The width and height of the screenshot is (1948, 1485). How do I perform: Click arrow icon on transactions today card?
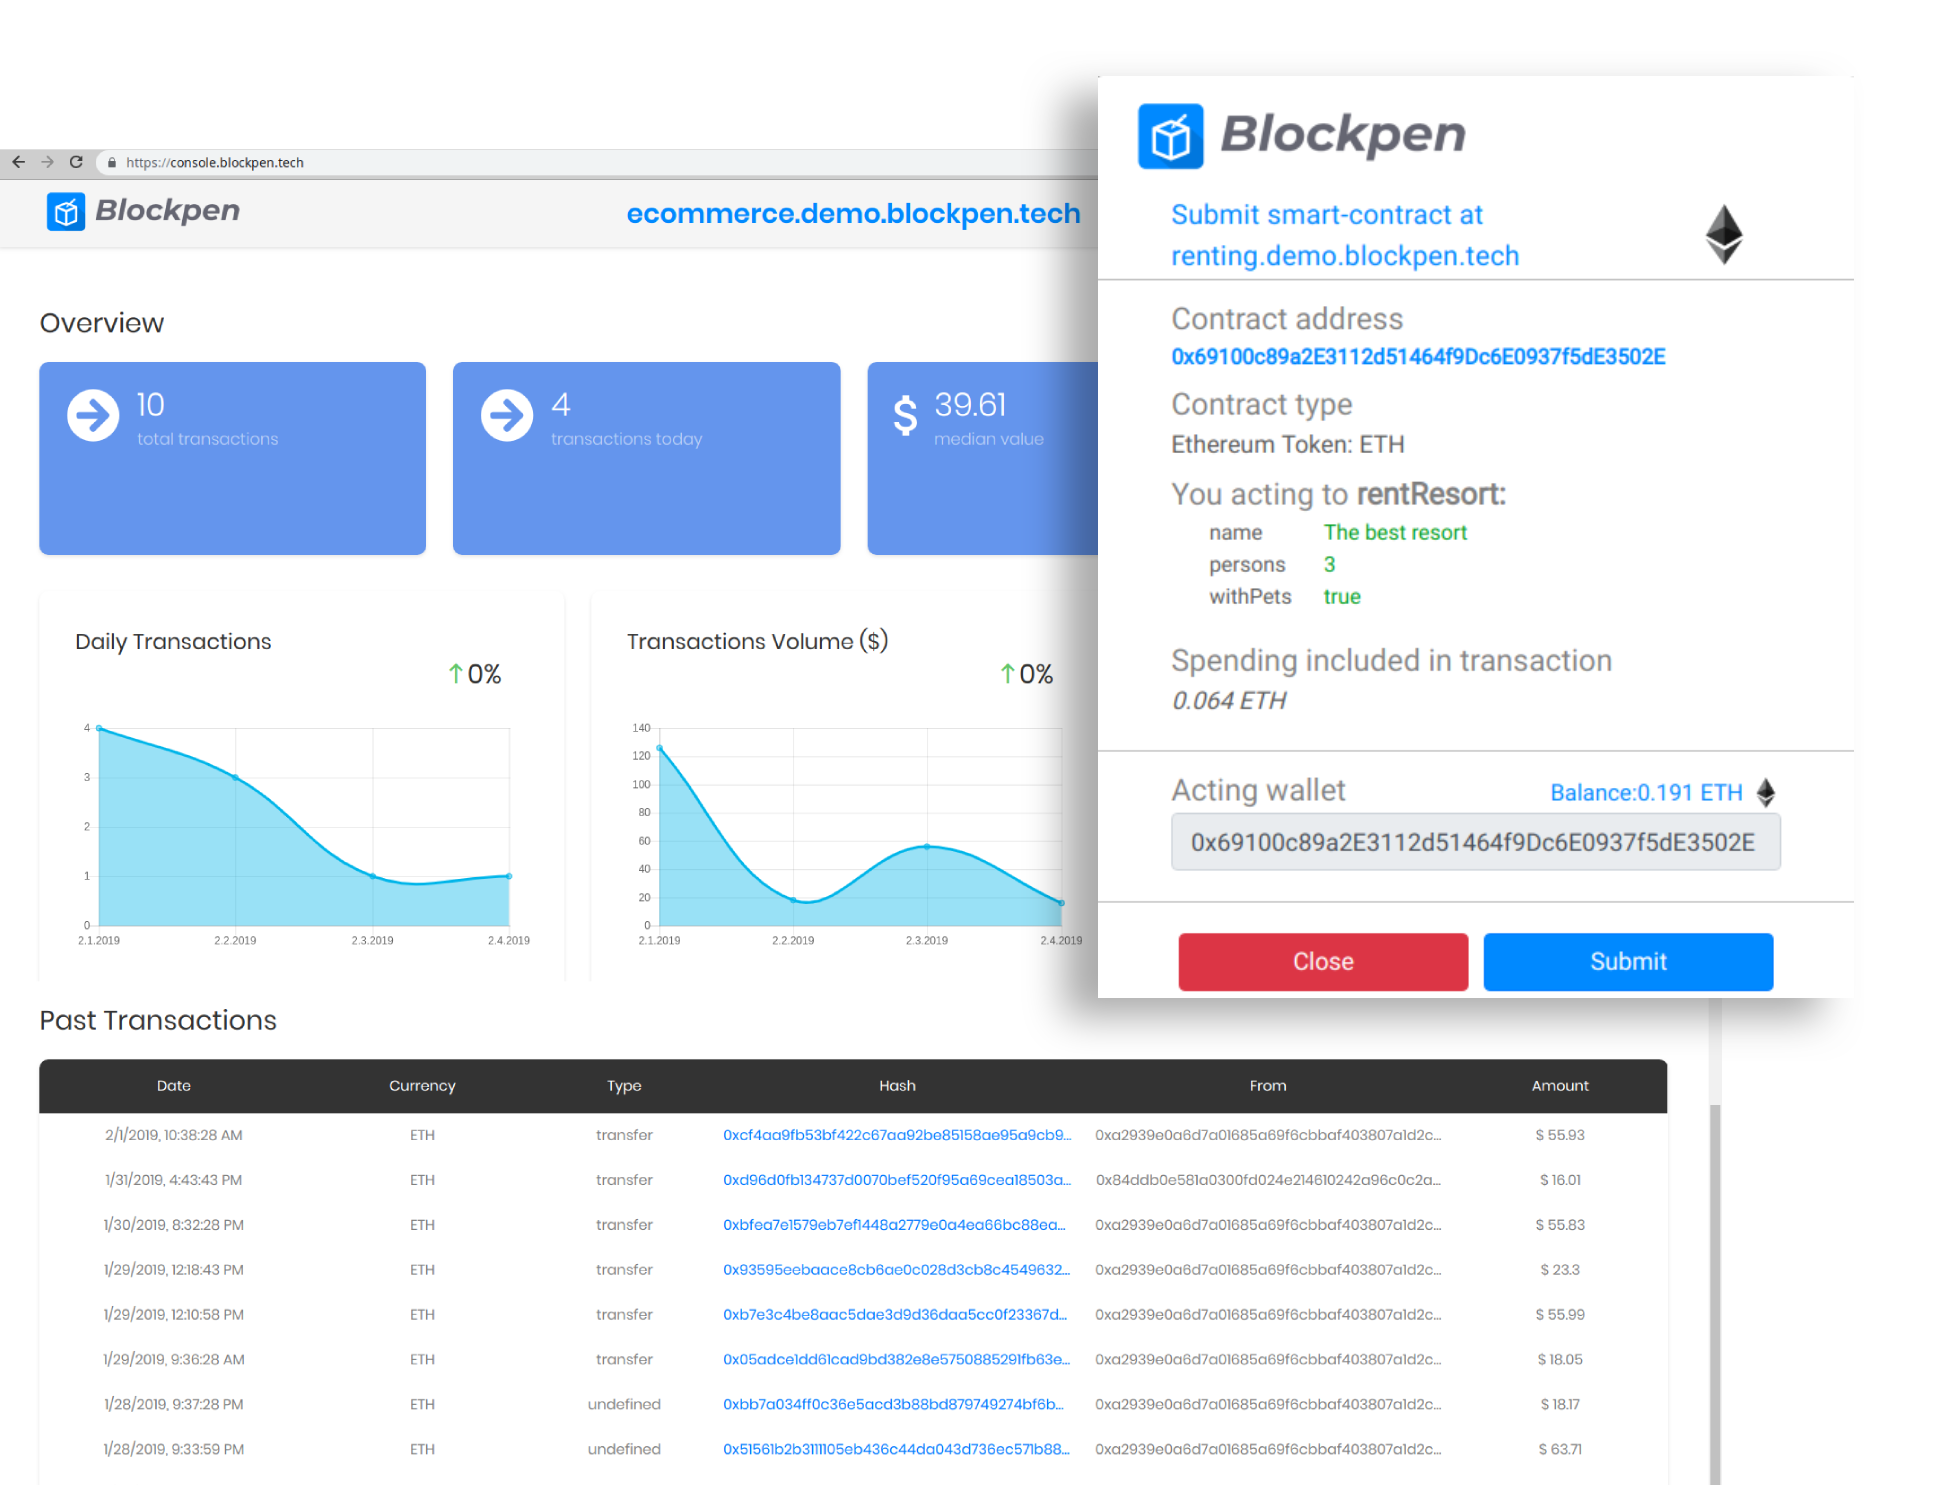click(507, 415)
